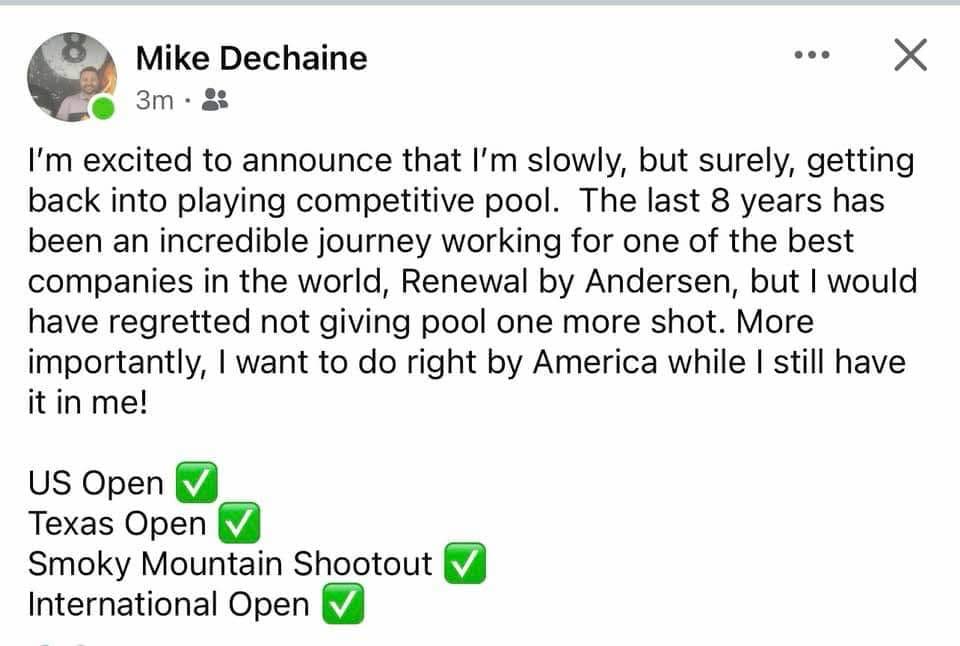
Task: Click the green checkmark beside US Open
Action: pyautogui.click(x=194, y=484)
